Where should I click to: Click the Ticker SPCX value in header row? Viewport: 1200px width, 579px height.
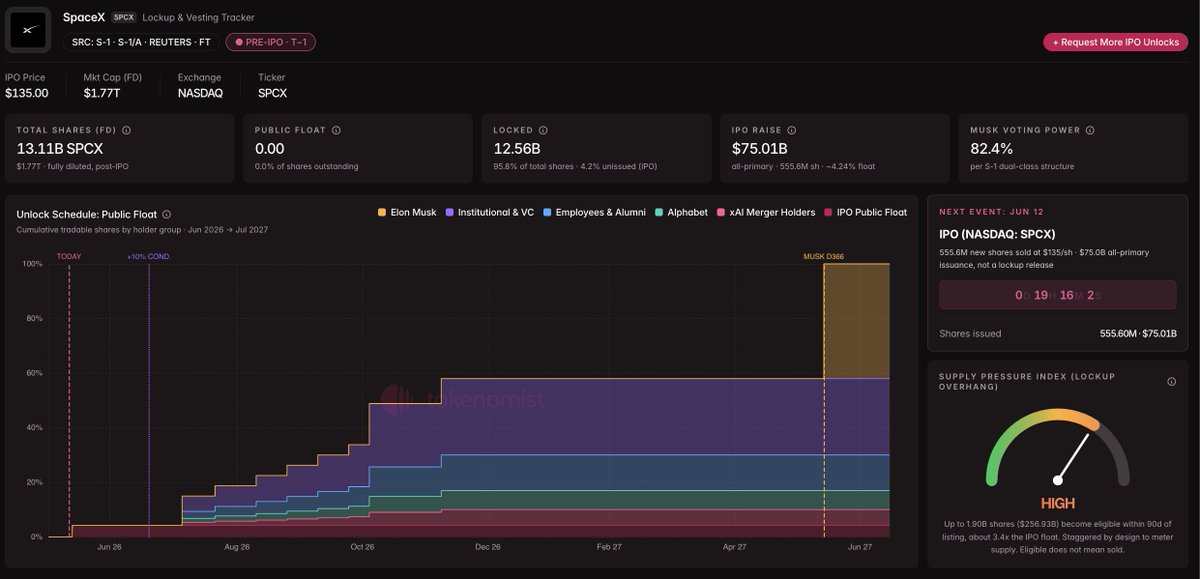pos(272,93)
